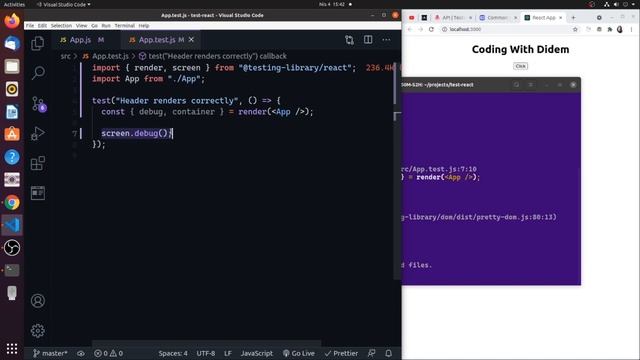Close the React App browser tab
Screen dimensions: 640x360
(560, 18)
